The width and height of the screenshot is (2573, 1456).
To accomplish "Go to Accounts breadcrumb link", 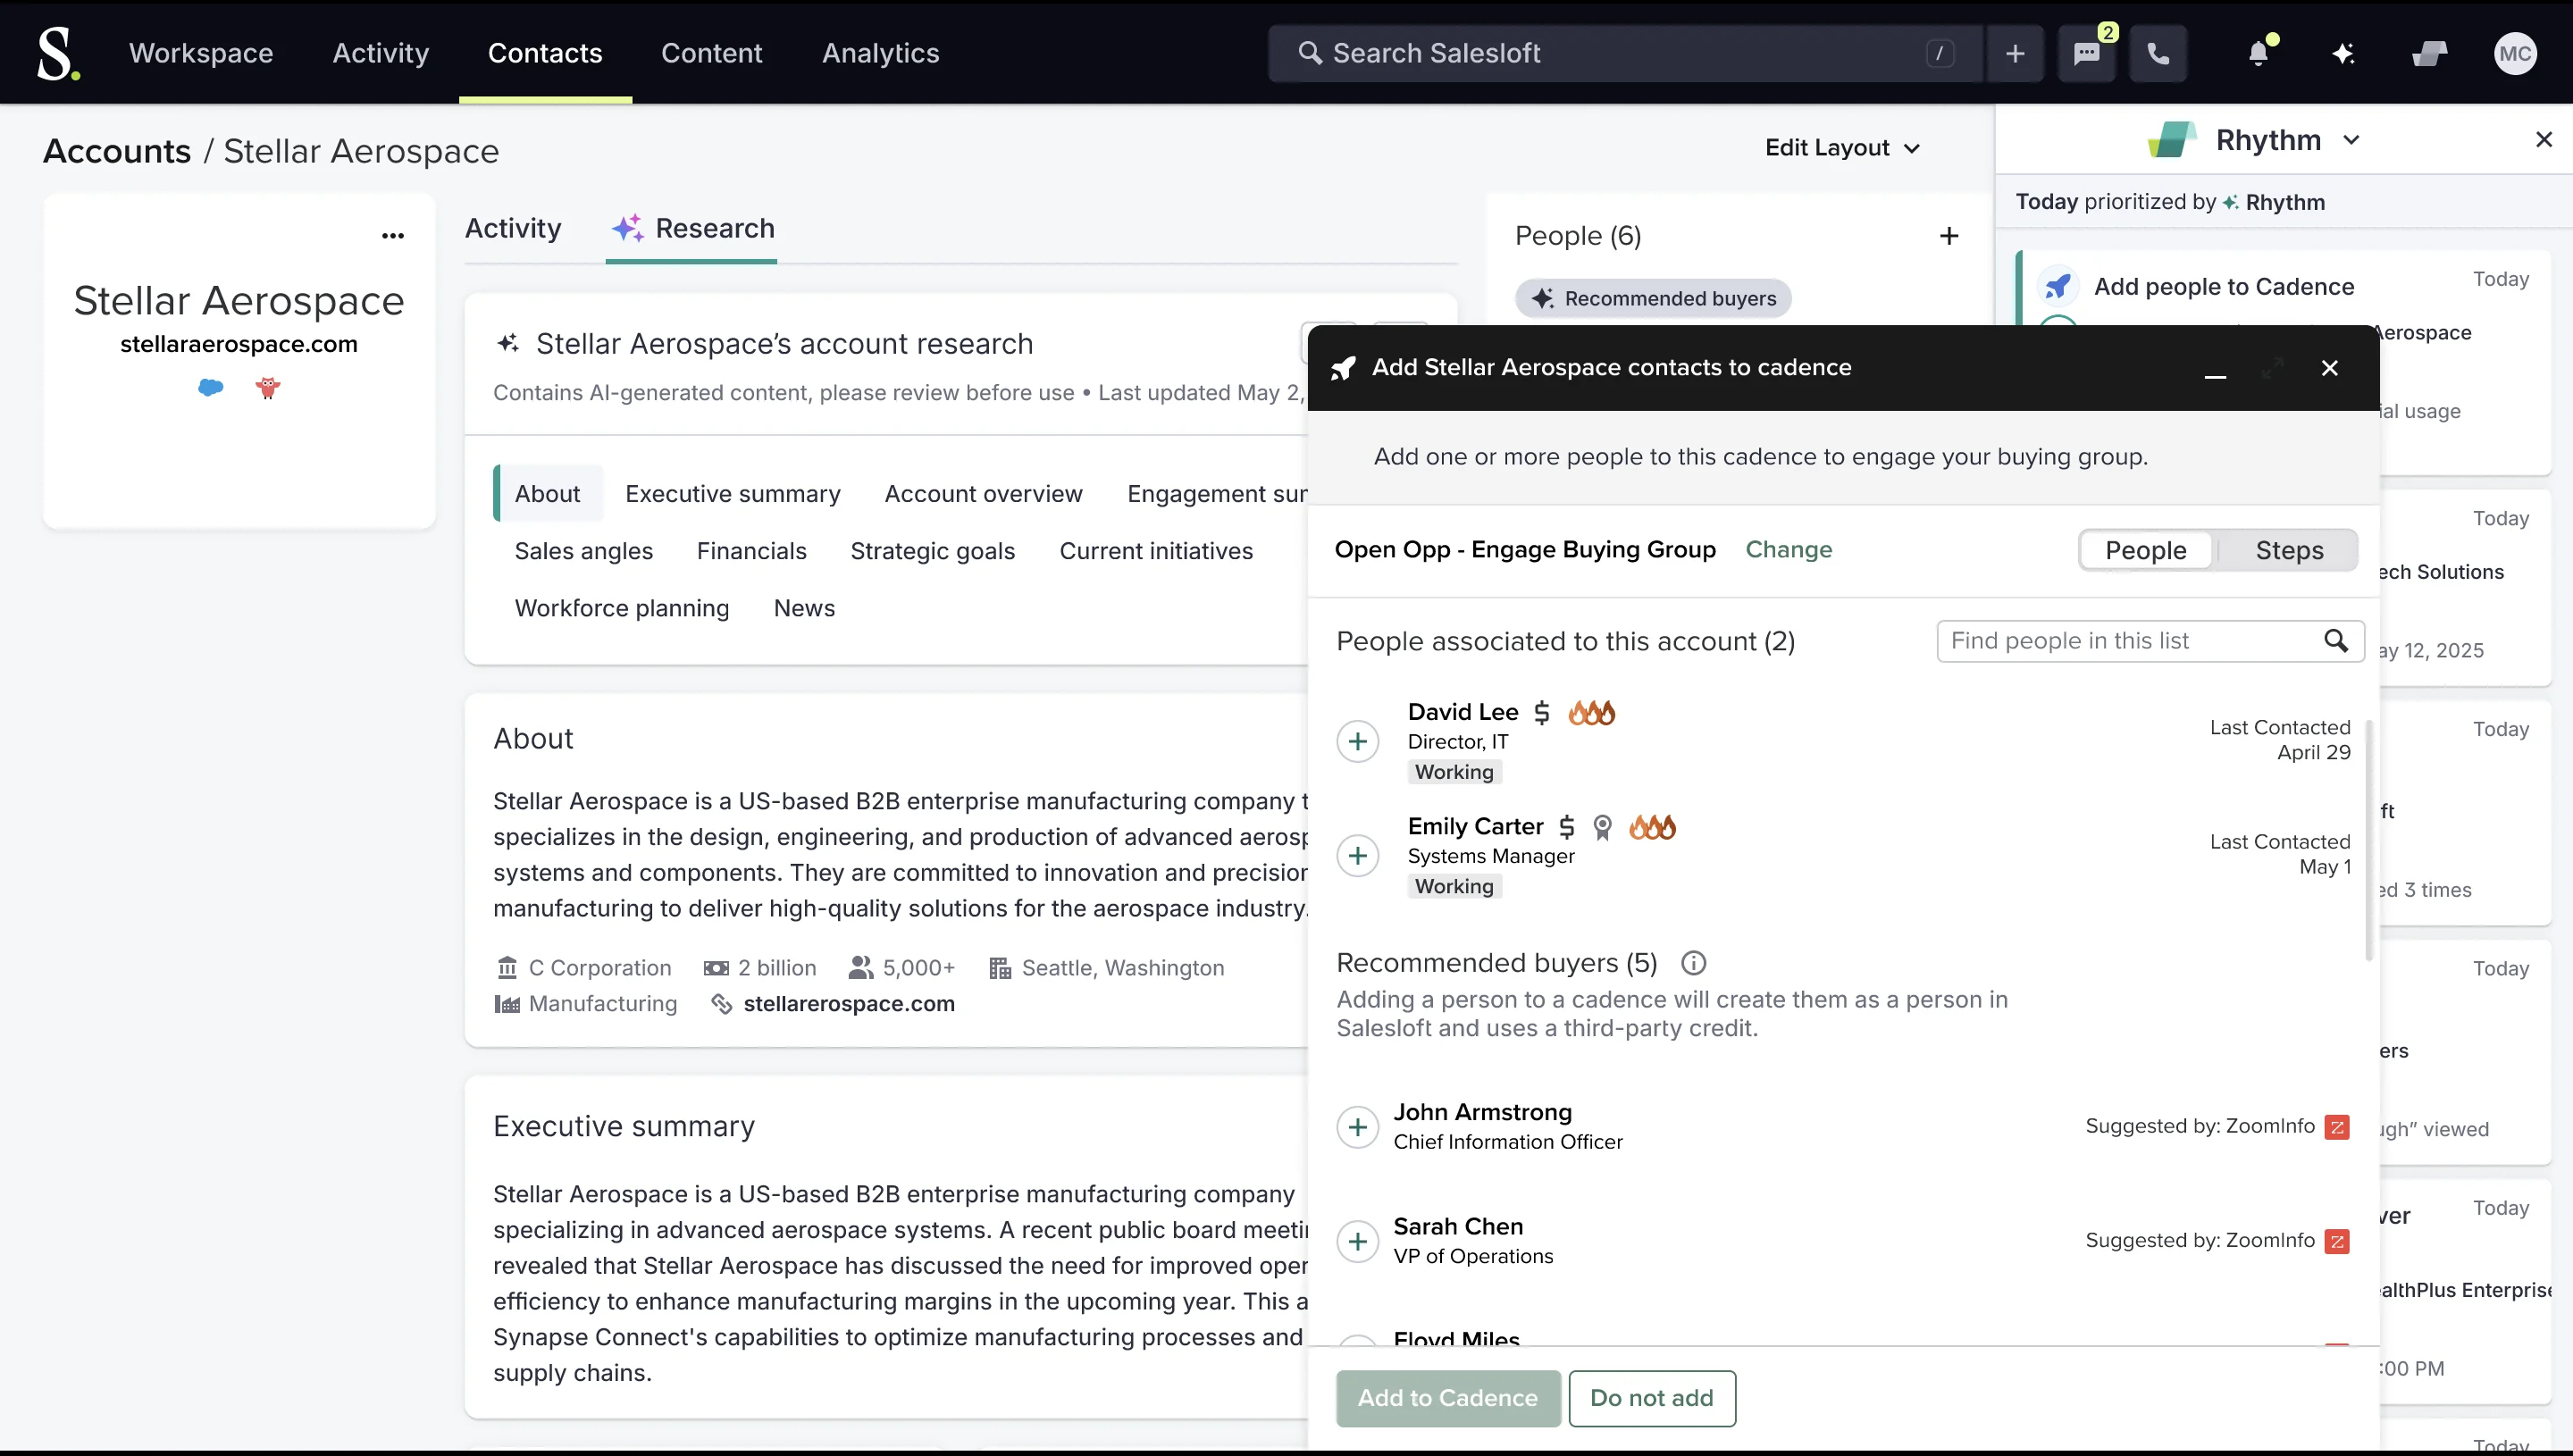I will [x=117, y=151].
